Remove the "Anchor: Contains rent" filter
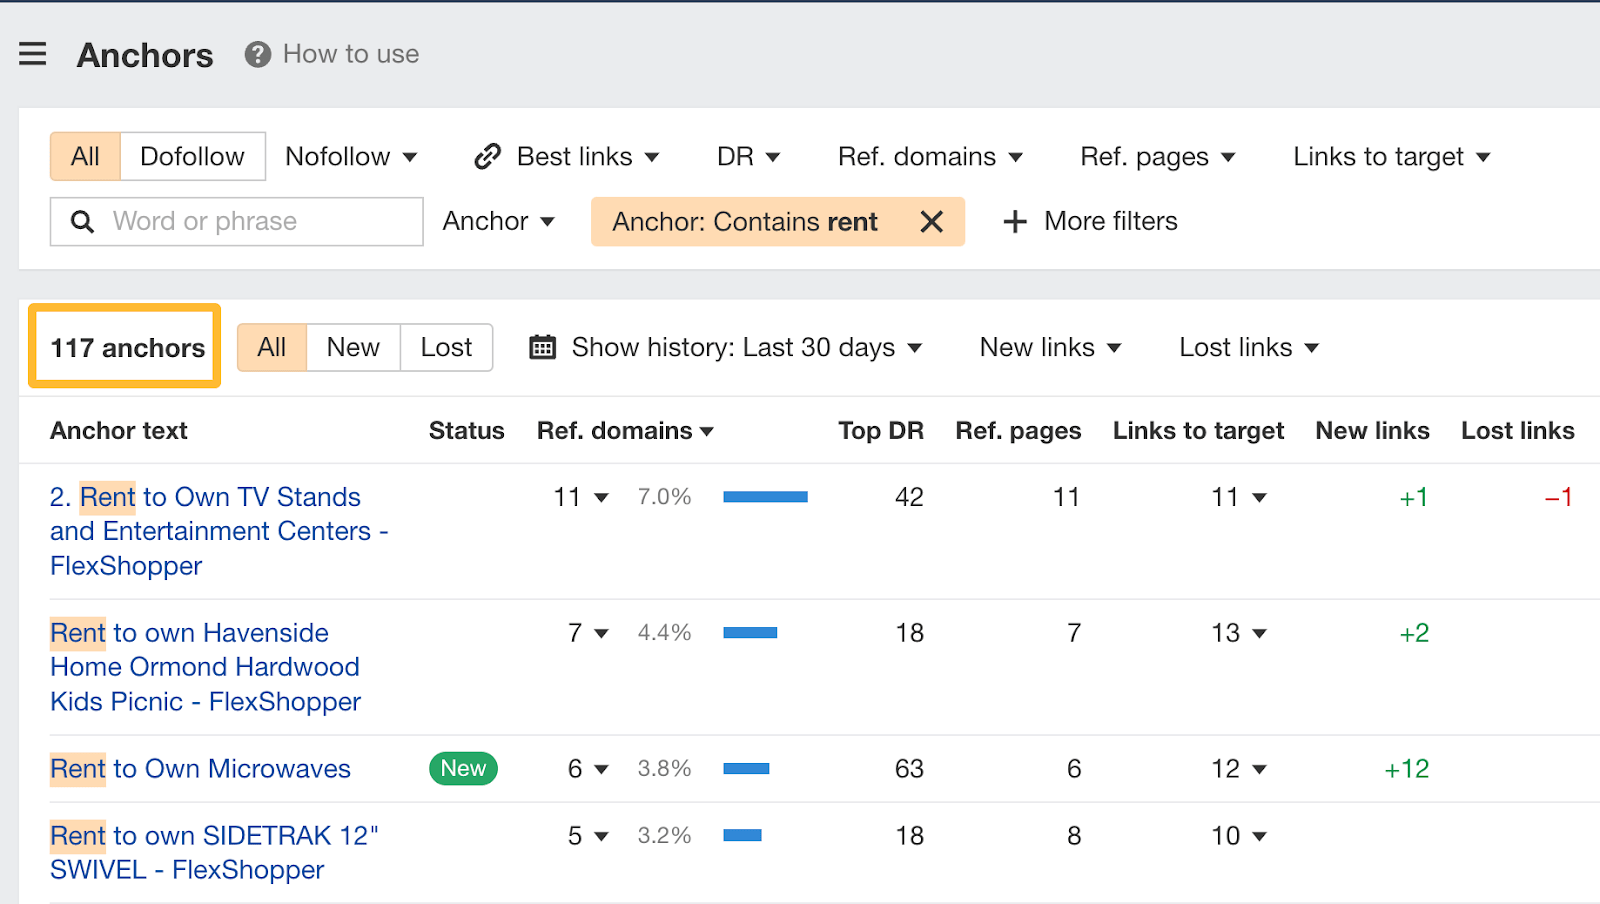Viewport: 1600px width, 904px height. point(931,221)
